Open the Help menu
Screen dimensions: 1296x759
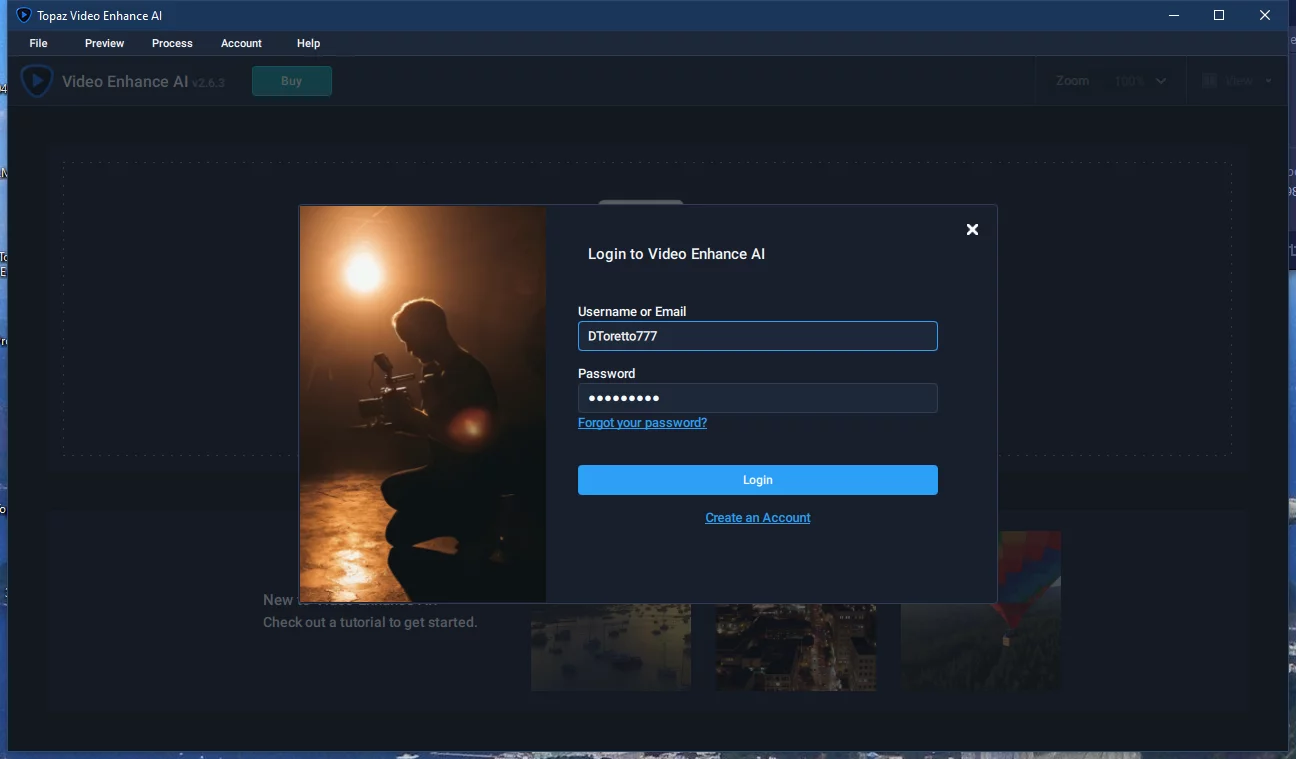[x=308, y=43]
